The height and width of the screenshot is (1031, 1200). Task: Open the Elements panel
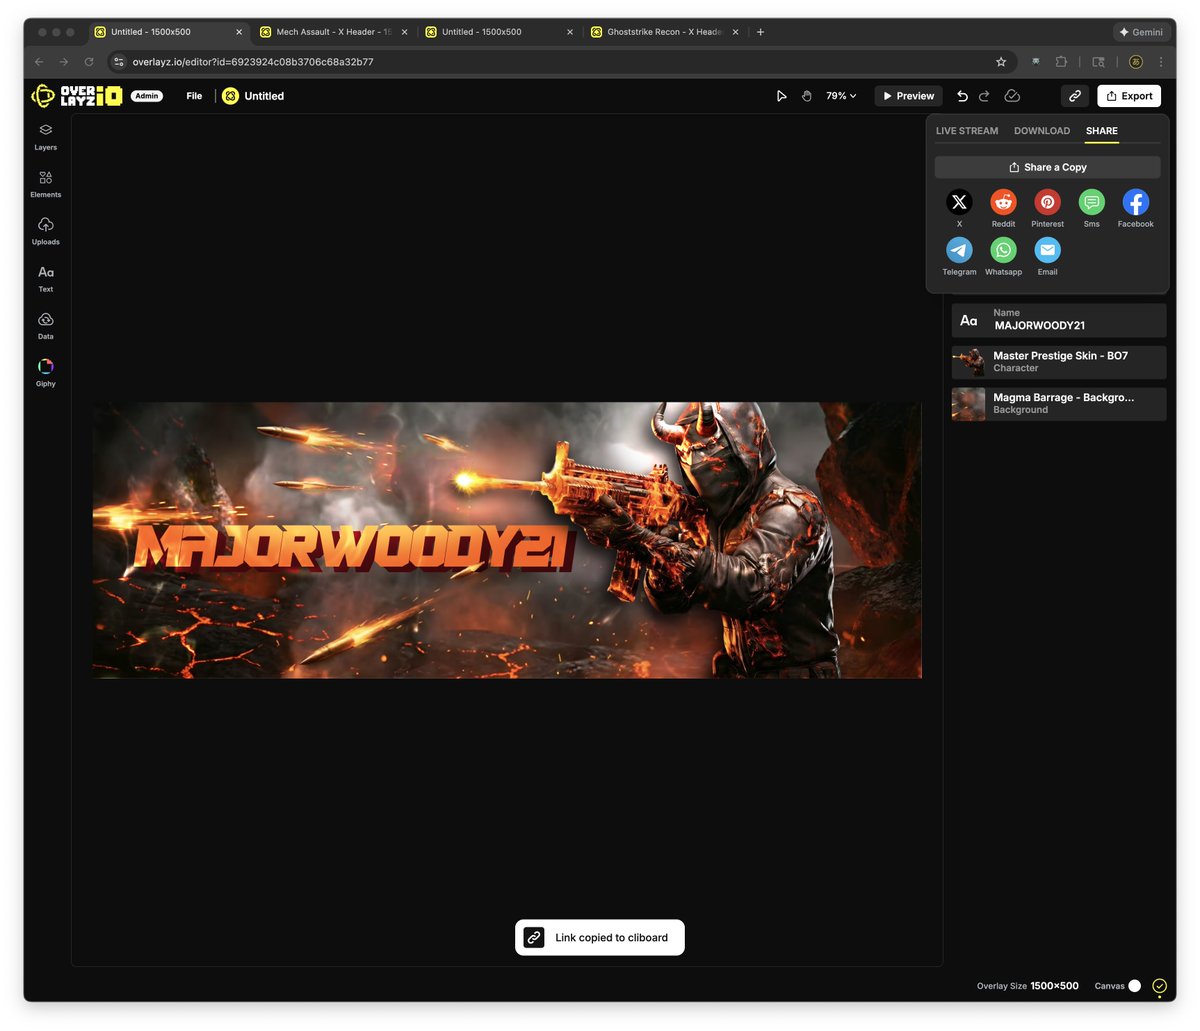(46, 184)
